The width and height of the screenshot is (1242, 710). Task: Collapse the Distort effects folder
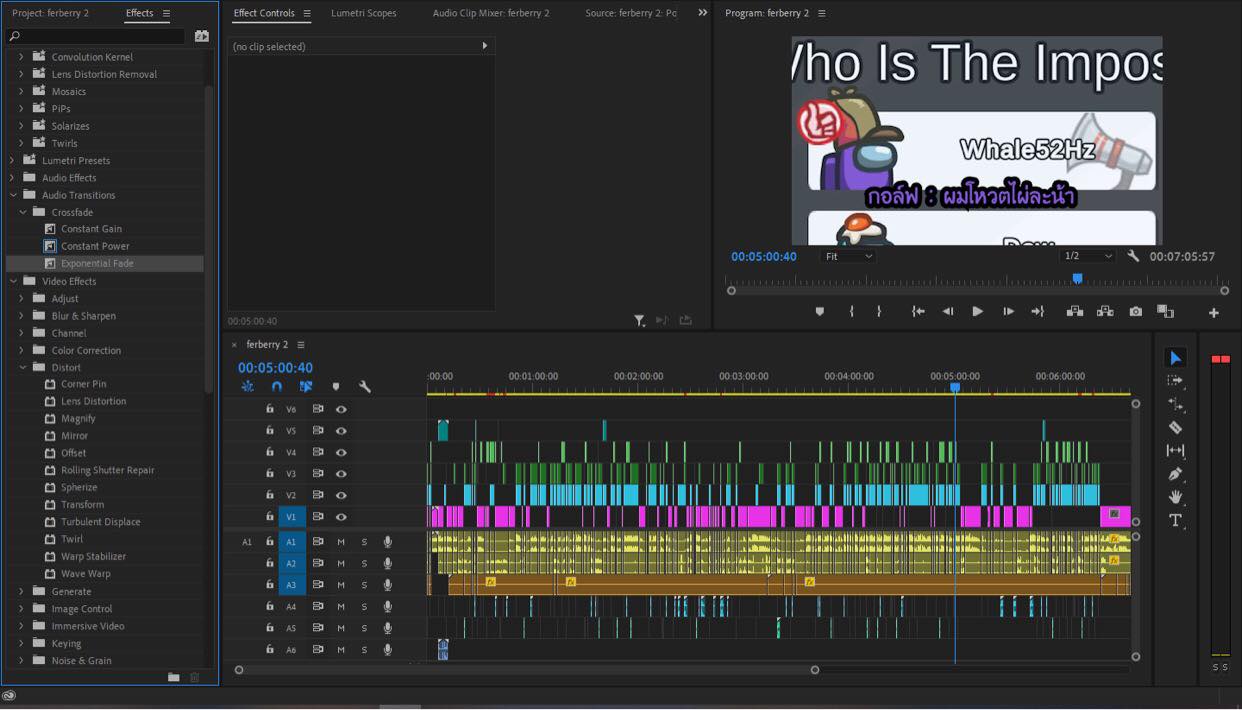(23, 367)
